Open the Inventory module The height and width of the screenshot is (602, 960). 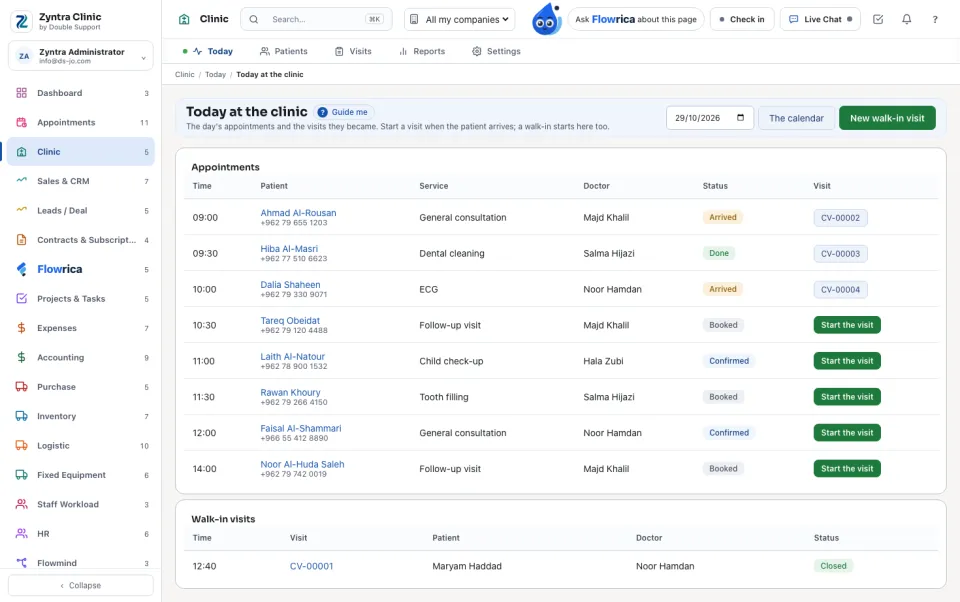[x=81, y=416]
